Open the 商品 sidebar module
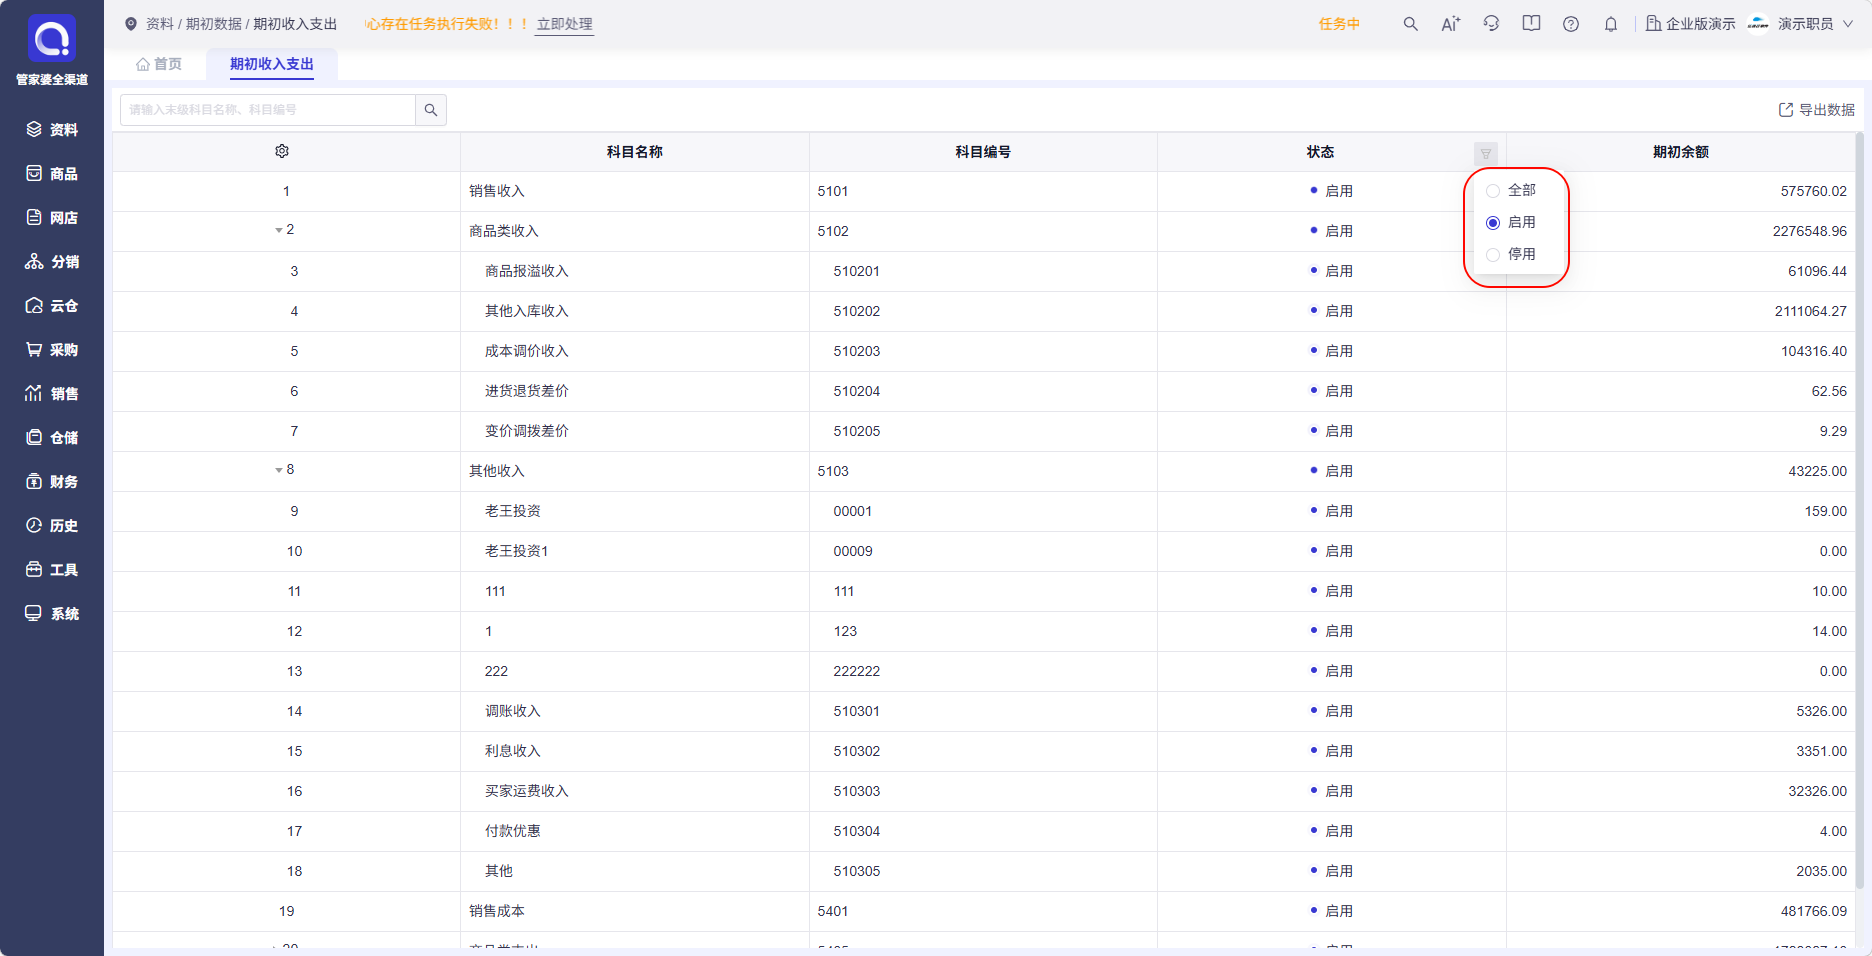 click(x=52, y=174)
